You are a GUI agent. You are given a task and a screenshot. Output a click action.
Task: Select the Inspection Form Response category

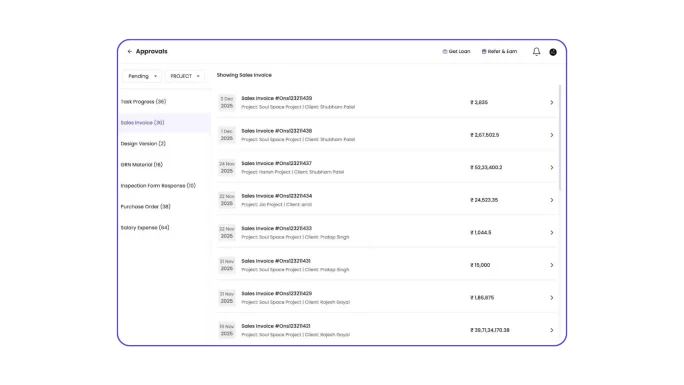[158, 185]
